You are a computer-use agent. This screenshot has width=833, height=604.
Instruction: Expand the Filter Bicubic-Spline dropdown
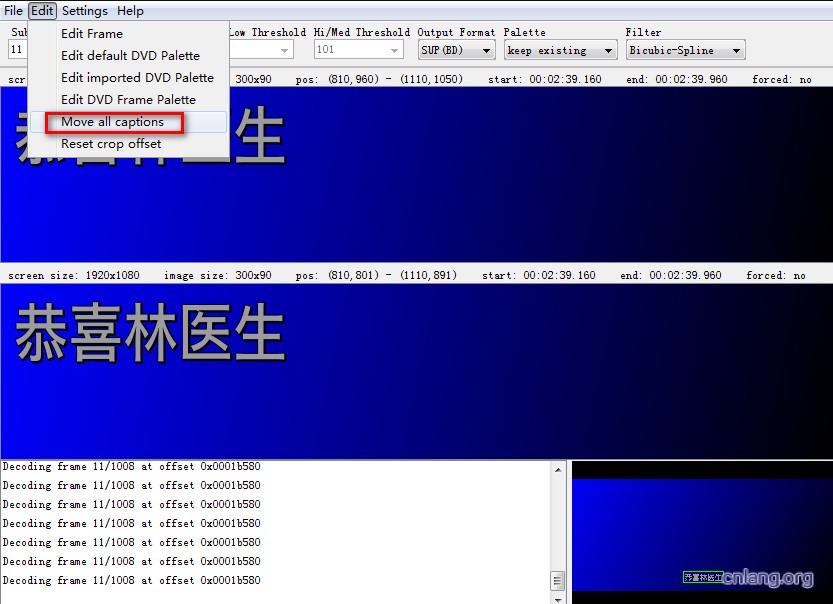tap(736, 50)
